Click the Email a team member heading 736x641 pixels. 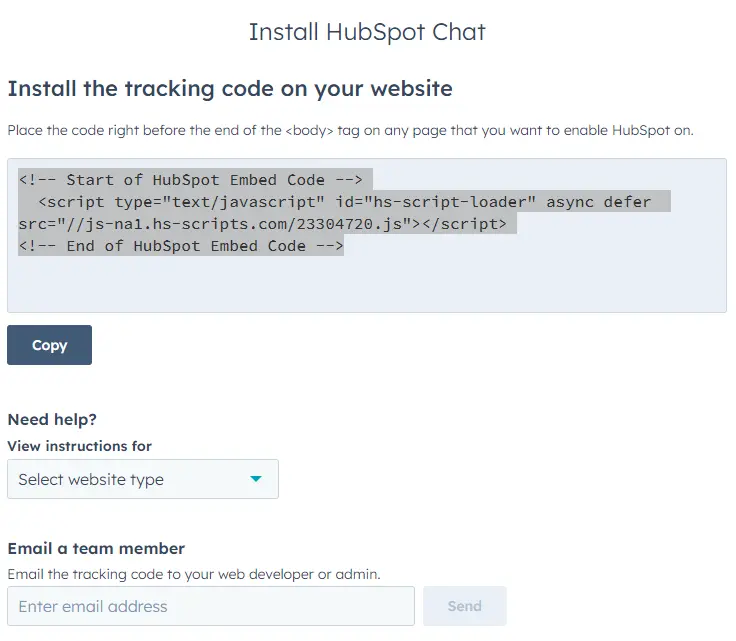tap(96, 548)
